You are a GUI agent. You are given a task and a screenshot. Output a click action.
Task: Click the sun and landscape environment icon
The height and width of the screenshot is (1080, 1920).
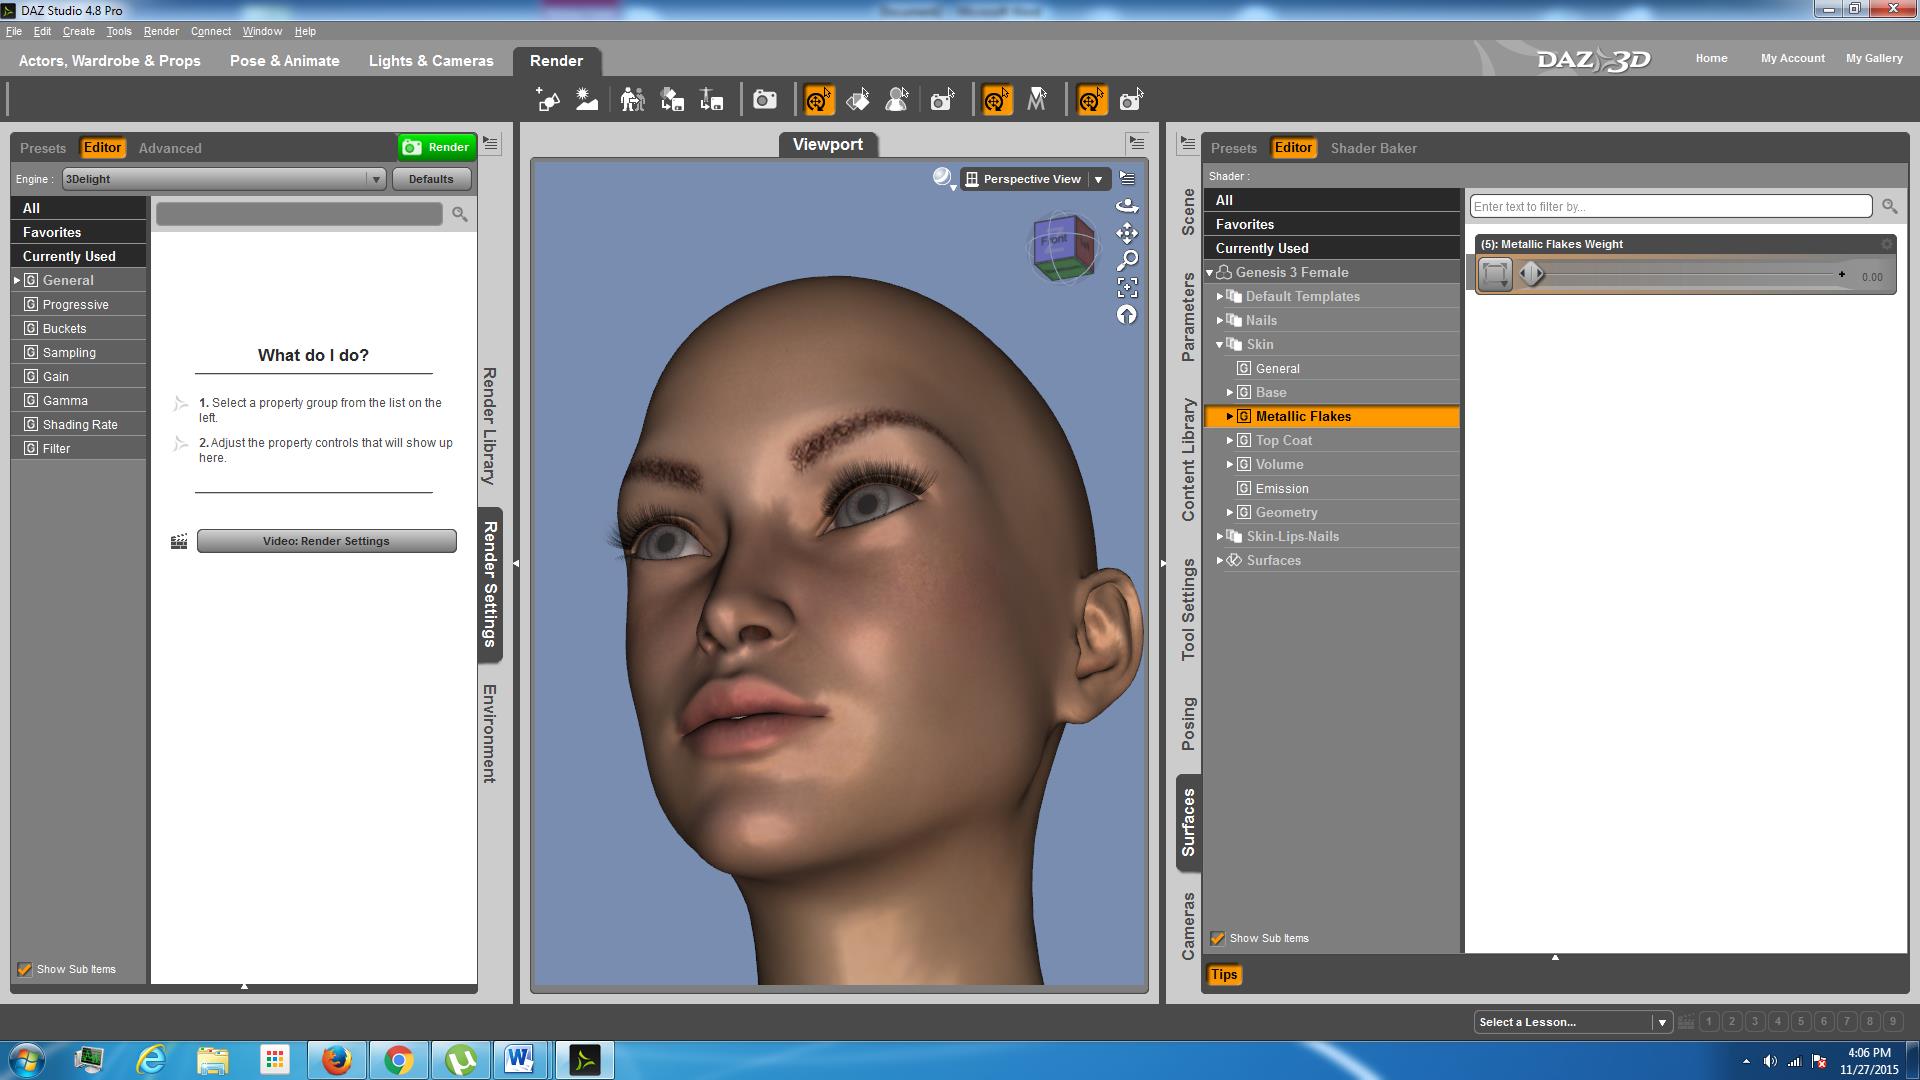(587, 100)
